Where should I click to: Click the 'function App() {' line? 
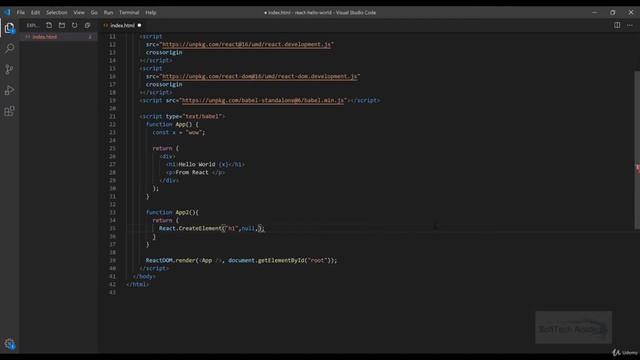[172, 124]
